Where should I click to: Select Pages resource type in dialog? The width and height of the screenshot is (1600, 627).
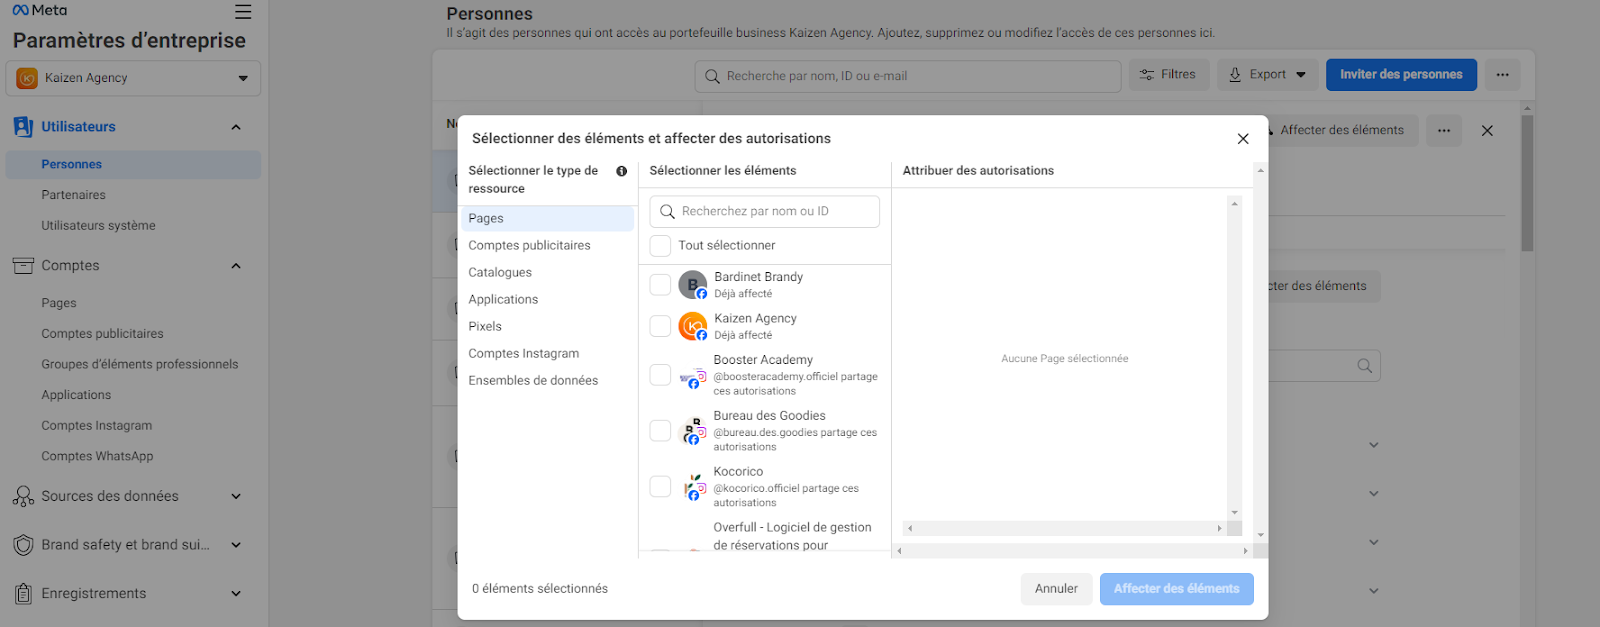click(x=547, y=219)
